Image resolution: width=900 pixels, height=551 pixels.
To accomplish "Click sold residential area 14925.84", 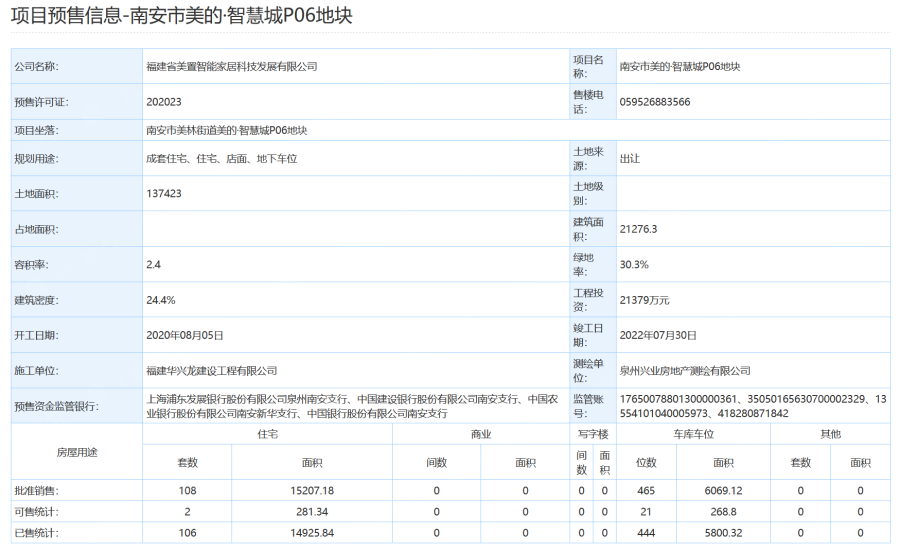I will point(312,533).
